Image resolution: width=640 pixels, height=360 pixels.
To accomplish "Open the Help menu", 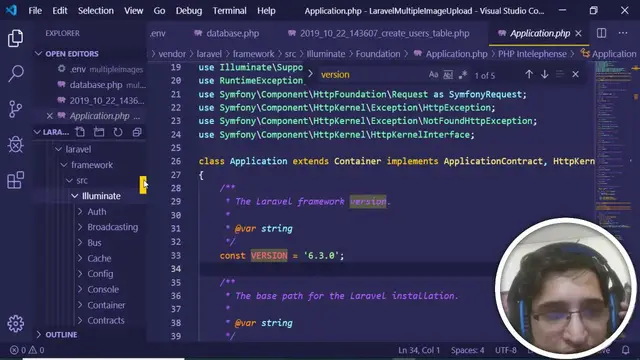I will (x=266, y=11).
